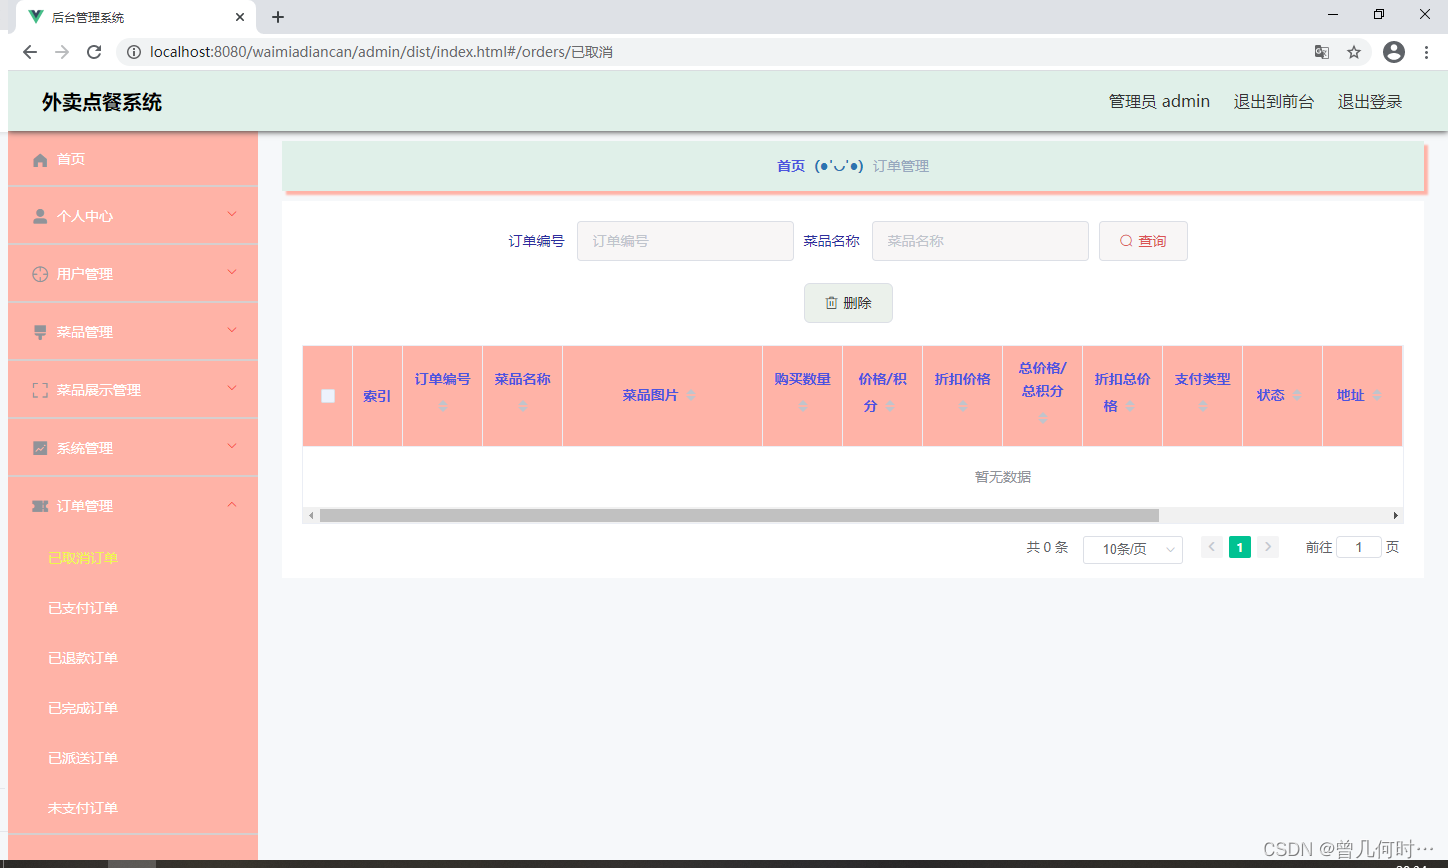Go to the previous page arrow in pagination
Image resolution: width=1448 pixels, height=868 pixels.
pos(1212,547)
